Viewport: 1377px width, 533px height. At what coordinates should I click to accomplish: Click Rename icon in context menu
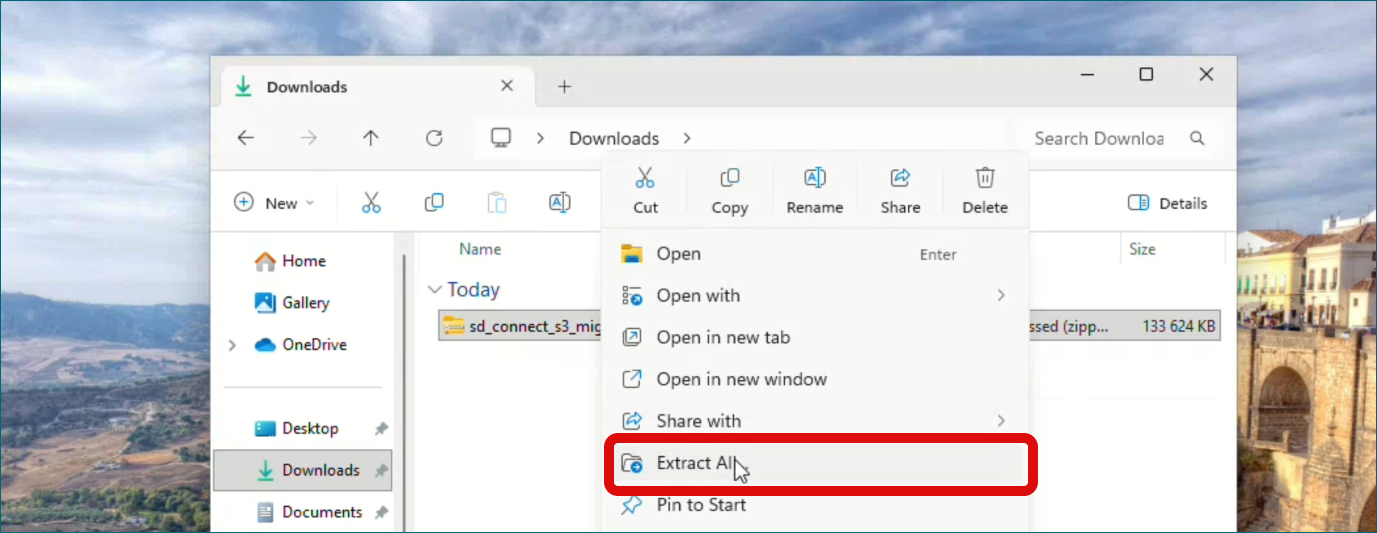coord(815,179)
